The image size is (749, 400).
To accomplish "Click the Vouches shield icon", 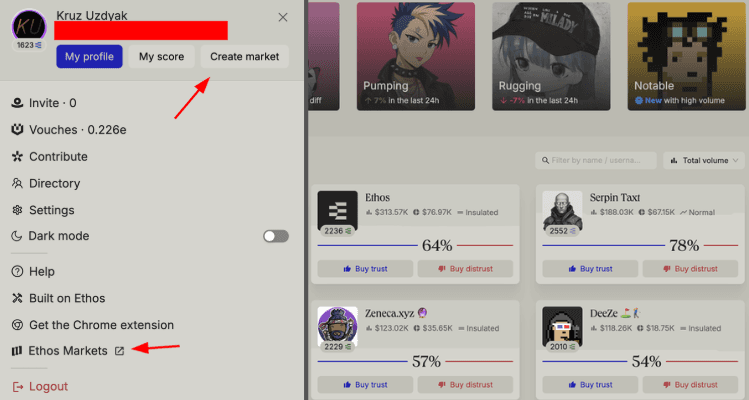I will click(x=17, y=130).
